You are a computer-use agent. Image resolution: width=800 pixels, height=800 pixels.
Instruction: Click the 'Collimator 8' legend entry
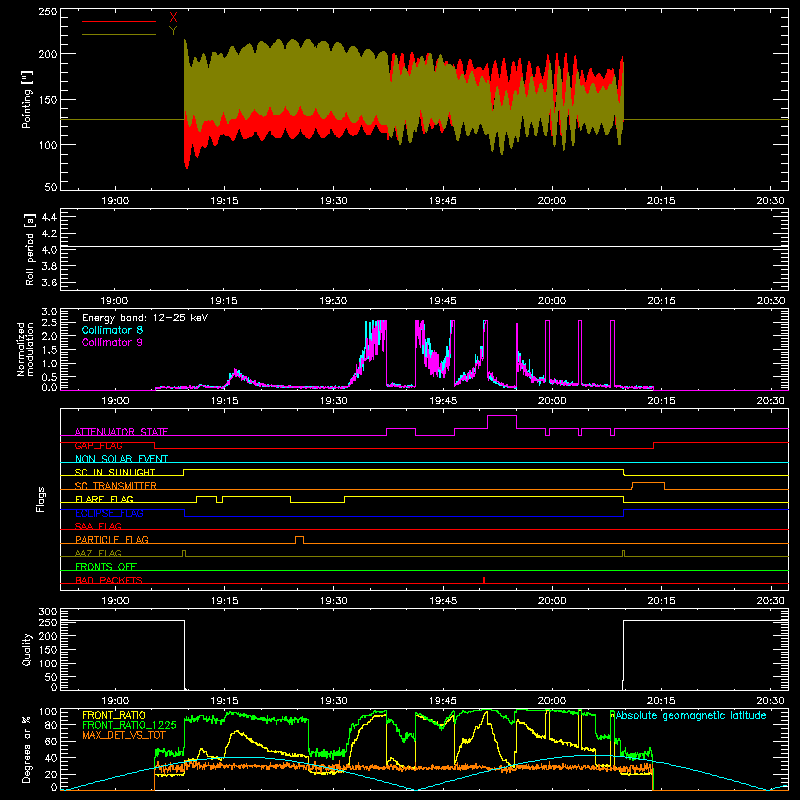(112, 330)
